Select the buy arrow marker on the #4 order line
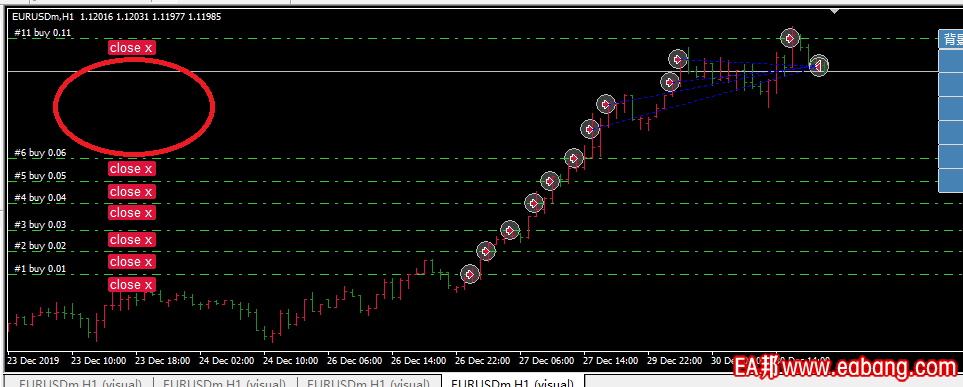The image size is (963, 387). pyautogui.click(x=534, y=202)
